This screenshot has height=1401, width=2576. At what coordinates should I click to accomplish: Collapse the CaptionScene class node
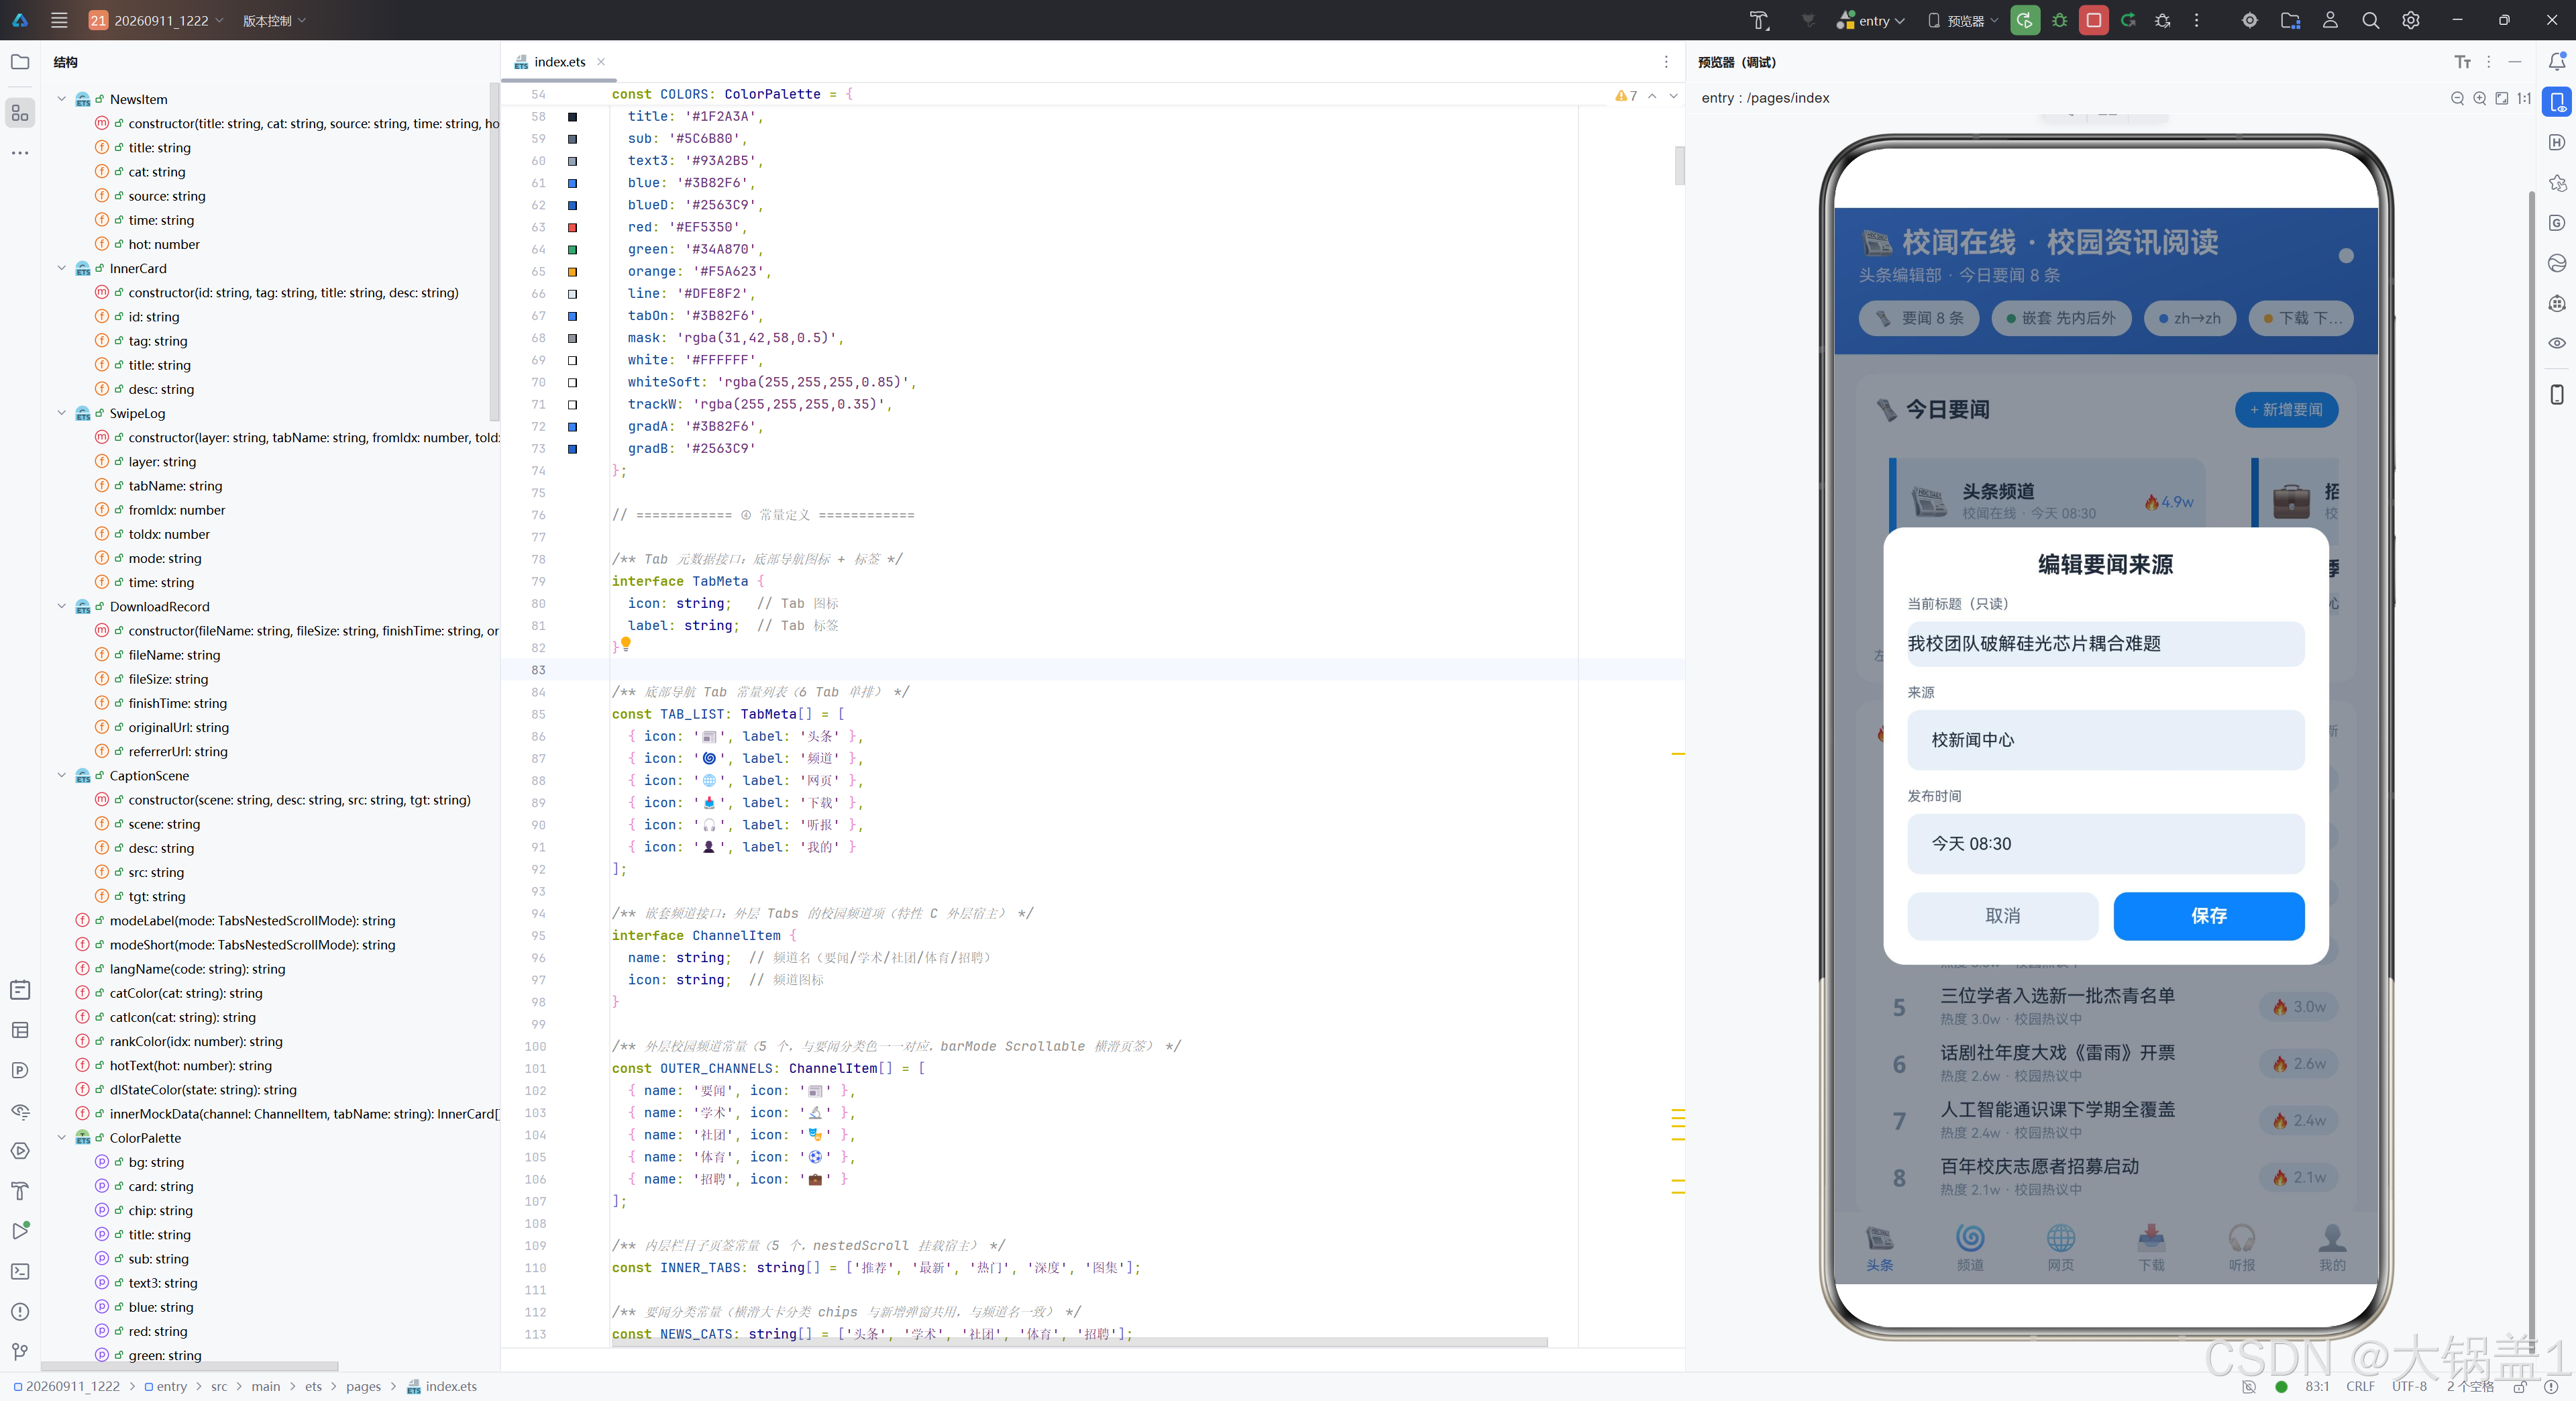pos(62,775)
